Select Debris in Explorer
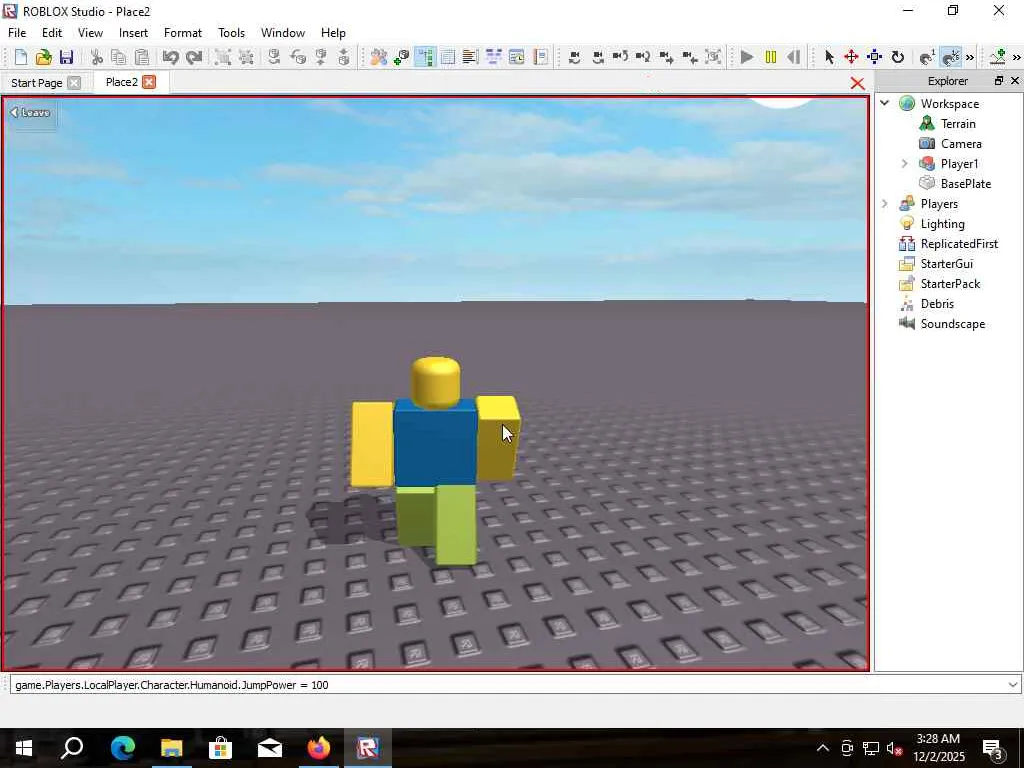Screen dimensions: 1024x768 pyautogui.click(x=937, y=304)
